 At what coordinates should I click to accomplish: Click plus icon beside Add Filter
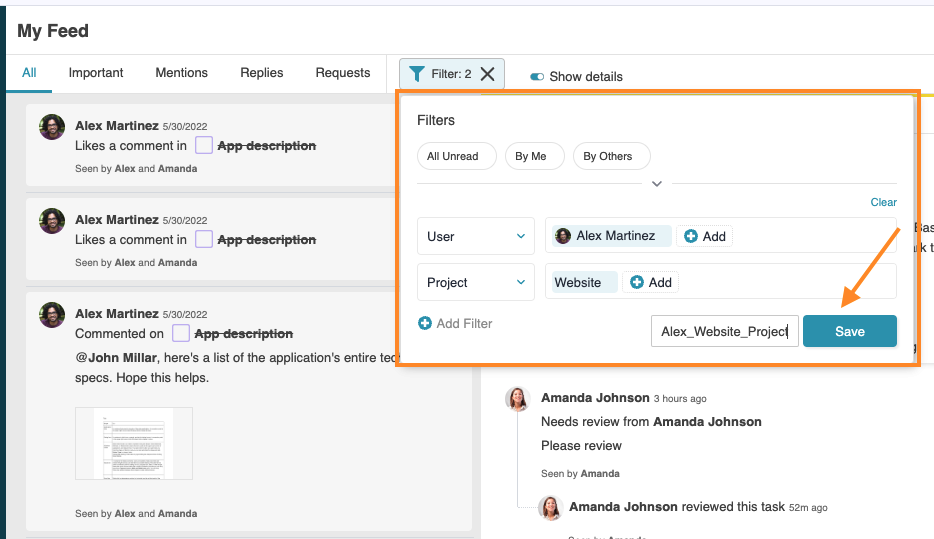(x=424, y=323)
